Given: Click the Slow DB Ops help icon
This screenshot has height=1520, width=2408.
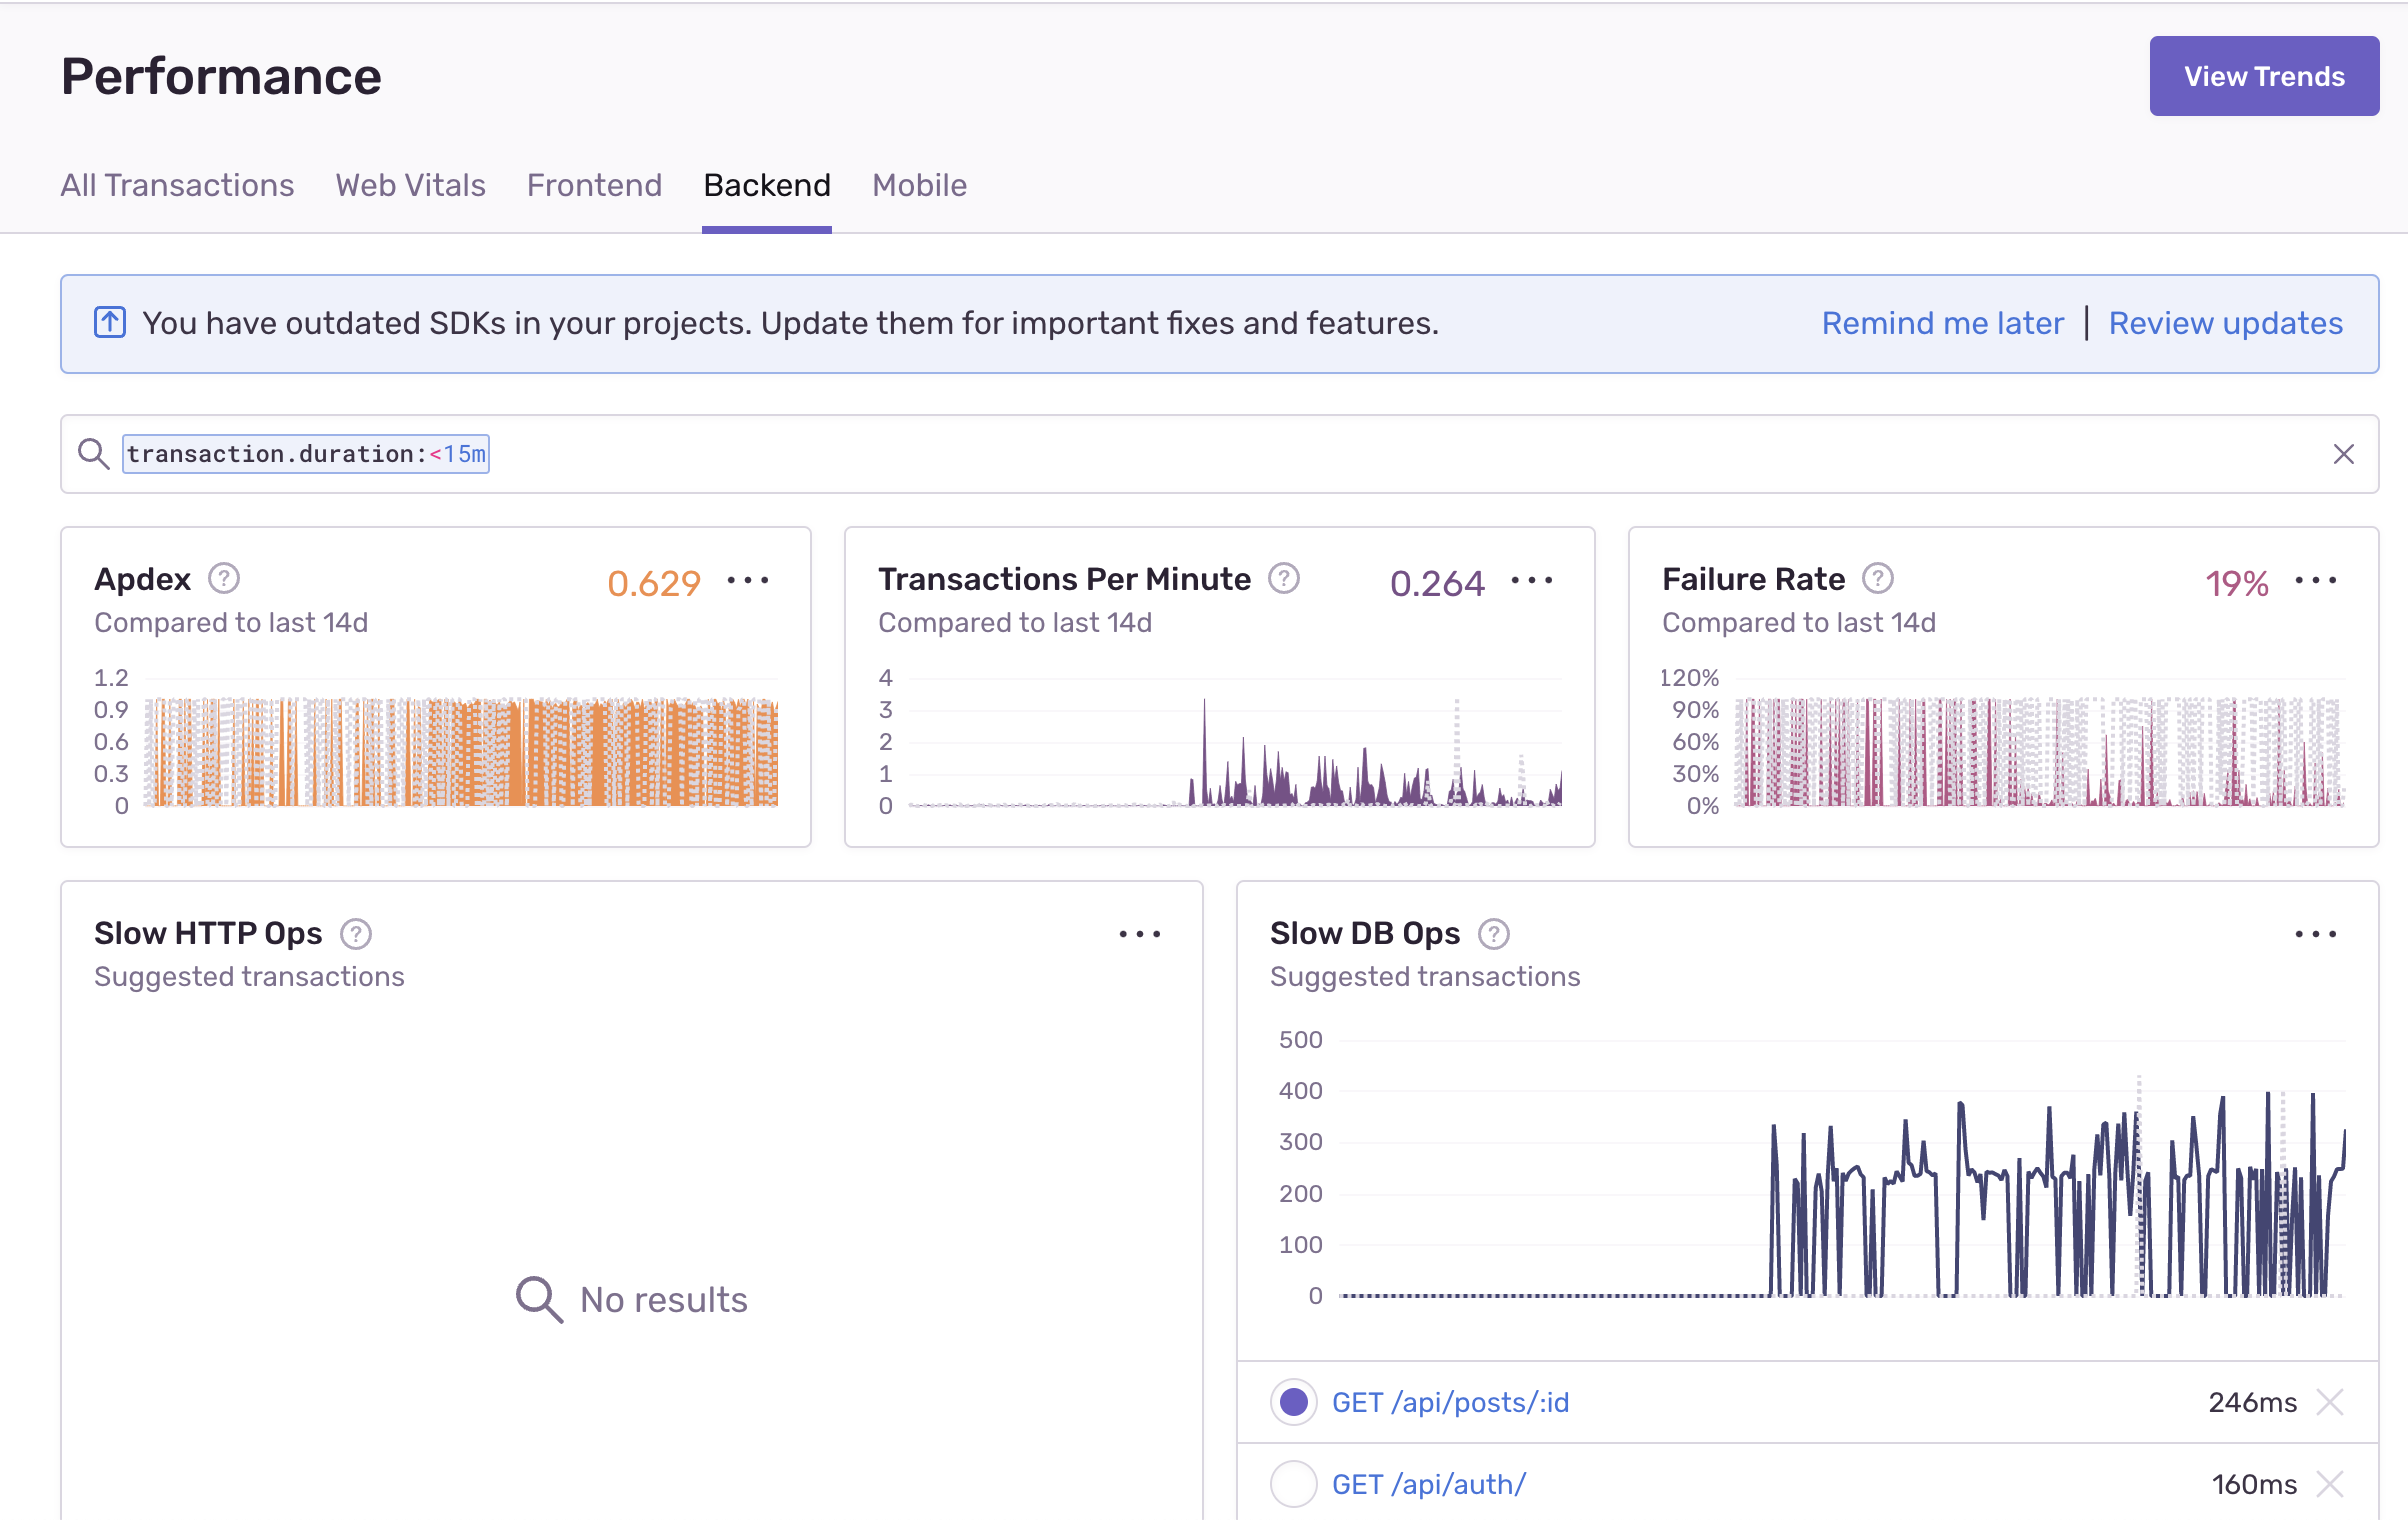Looking at the screenshot, I should 1493,934.
